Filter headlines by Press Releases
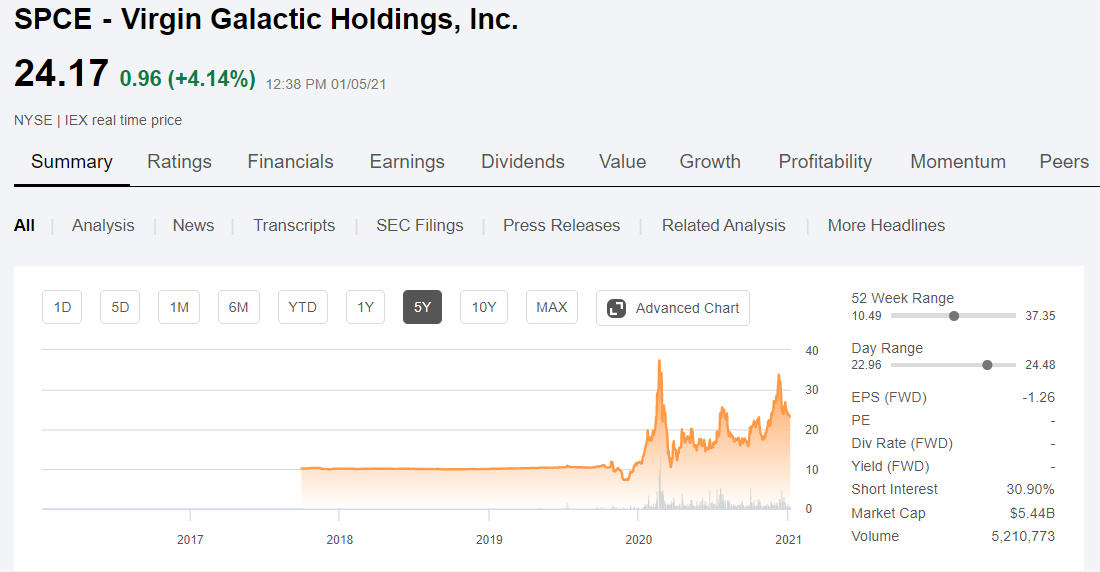The width and height of the screenshot is (1100, 572). coord(561,225)
